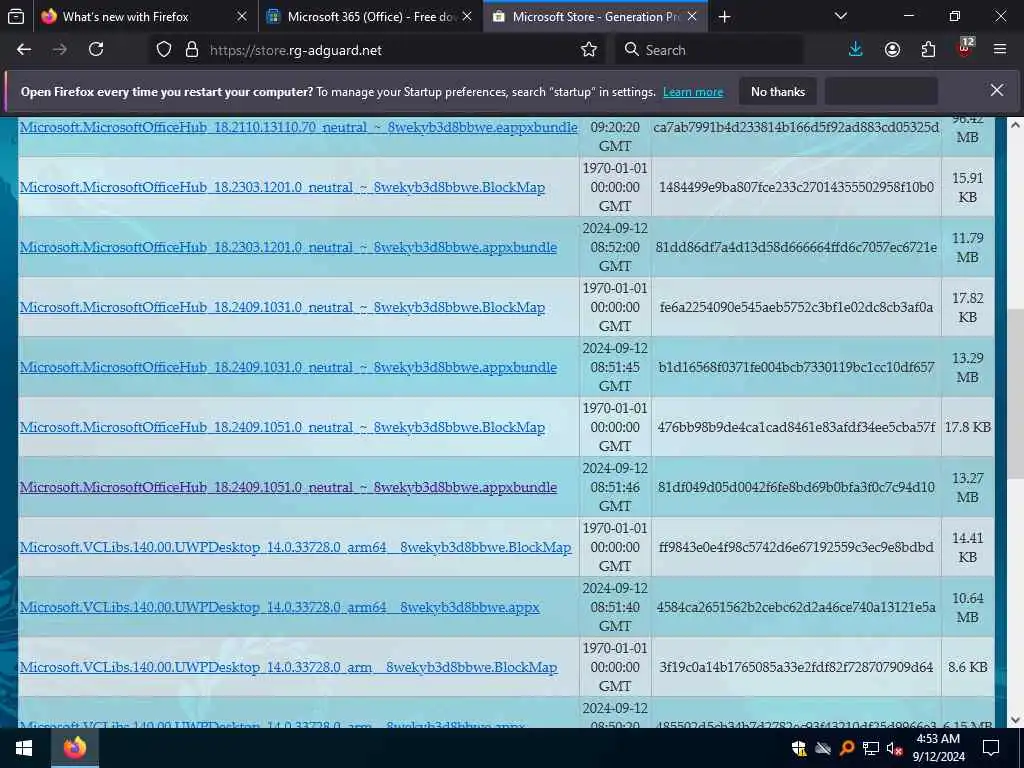
Task: List all tabs dropdown arrow
Action: coord(841,16)
